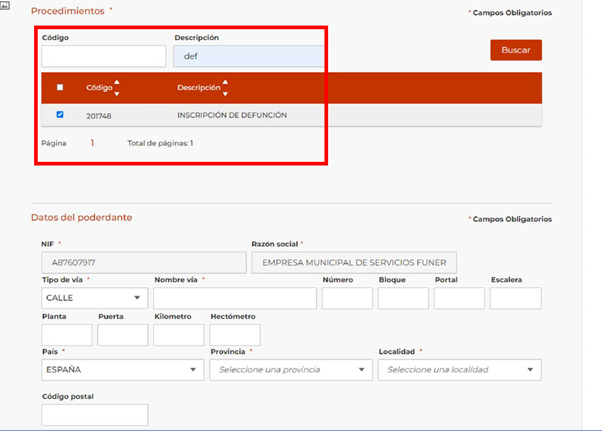Screen dimensions: 602x432
Task: Select the Número input box
Action: (x=347, y=298)
